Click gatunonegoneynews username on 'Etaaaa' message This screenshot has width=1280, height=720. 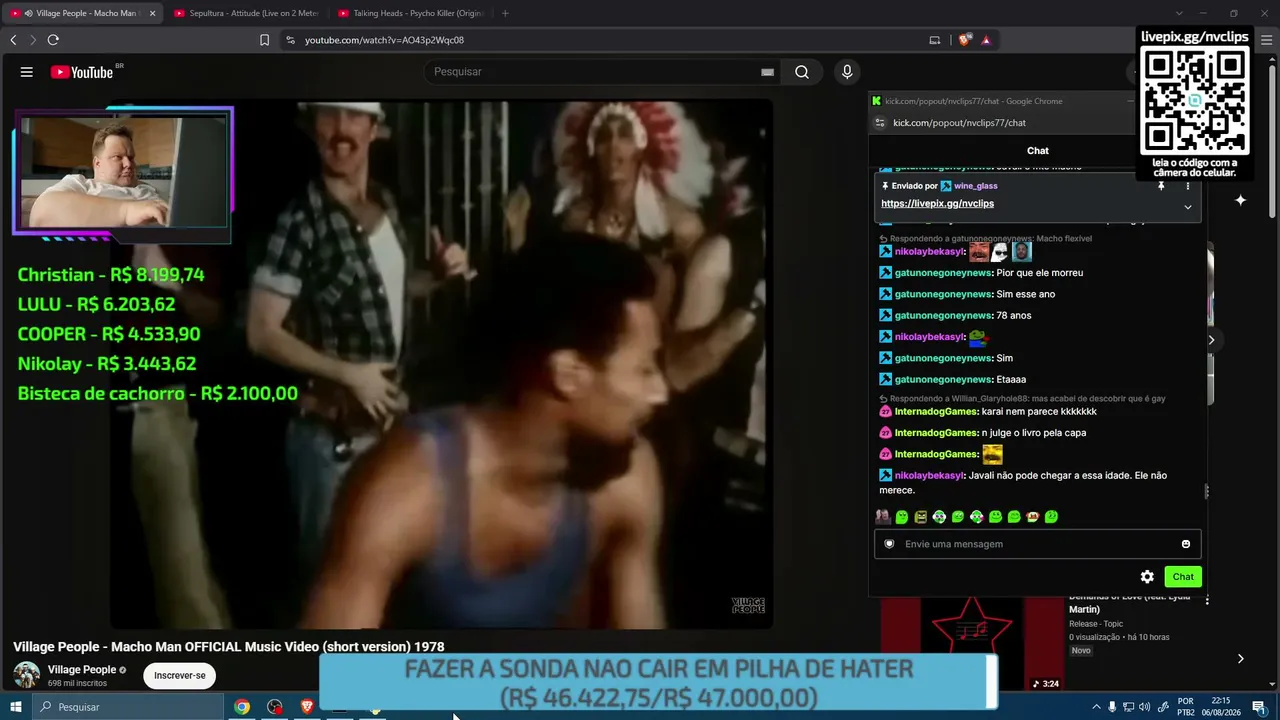click(944, 380)
